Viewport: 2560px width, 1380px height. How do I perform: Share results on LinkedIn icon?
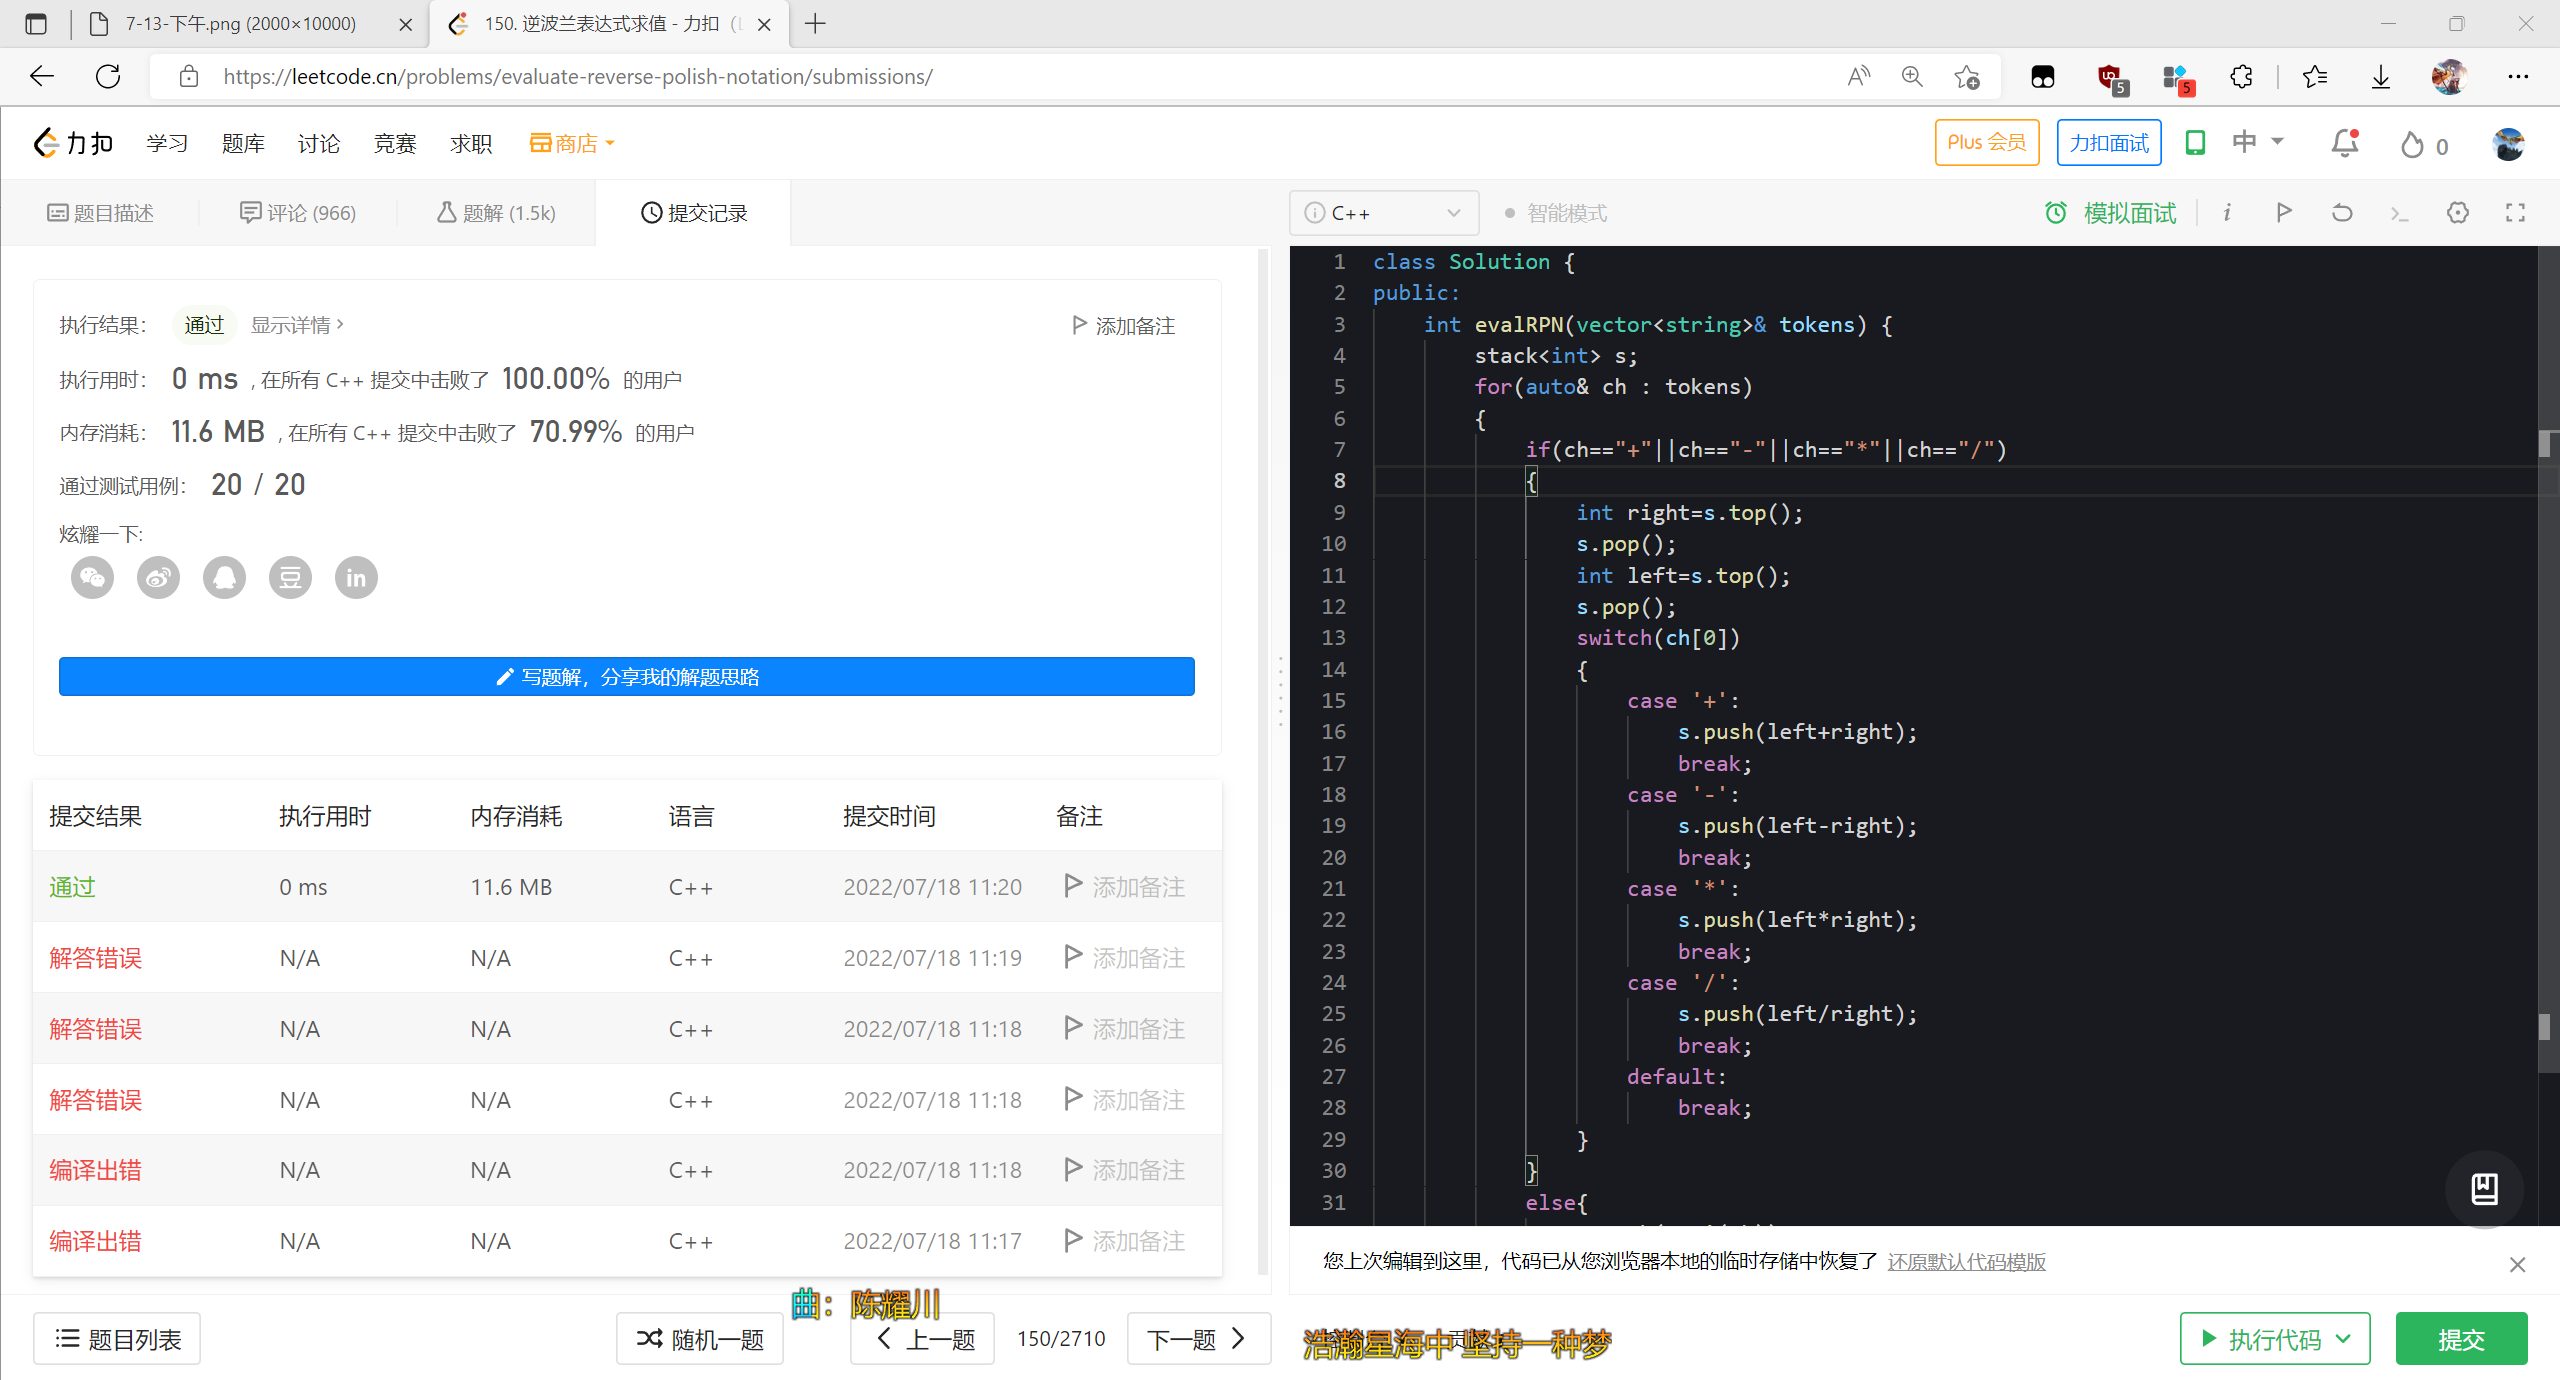coord(356,577)
